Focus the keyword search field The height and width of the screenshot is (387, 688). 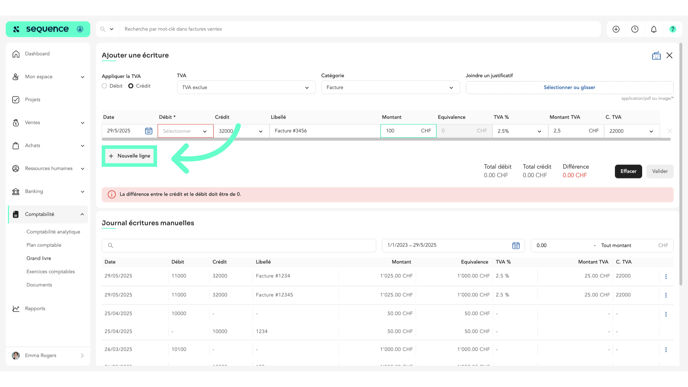[360, 29]
